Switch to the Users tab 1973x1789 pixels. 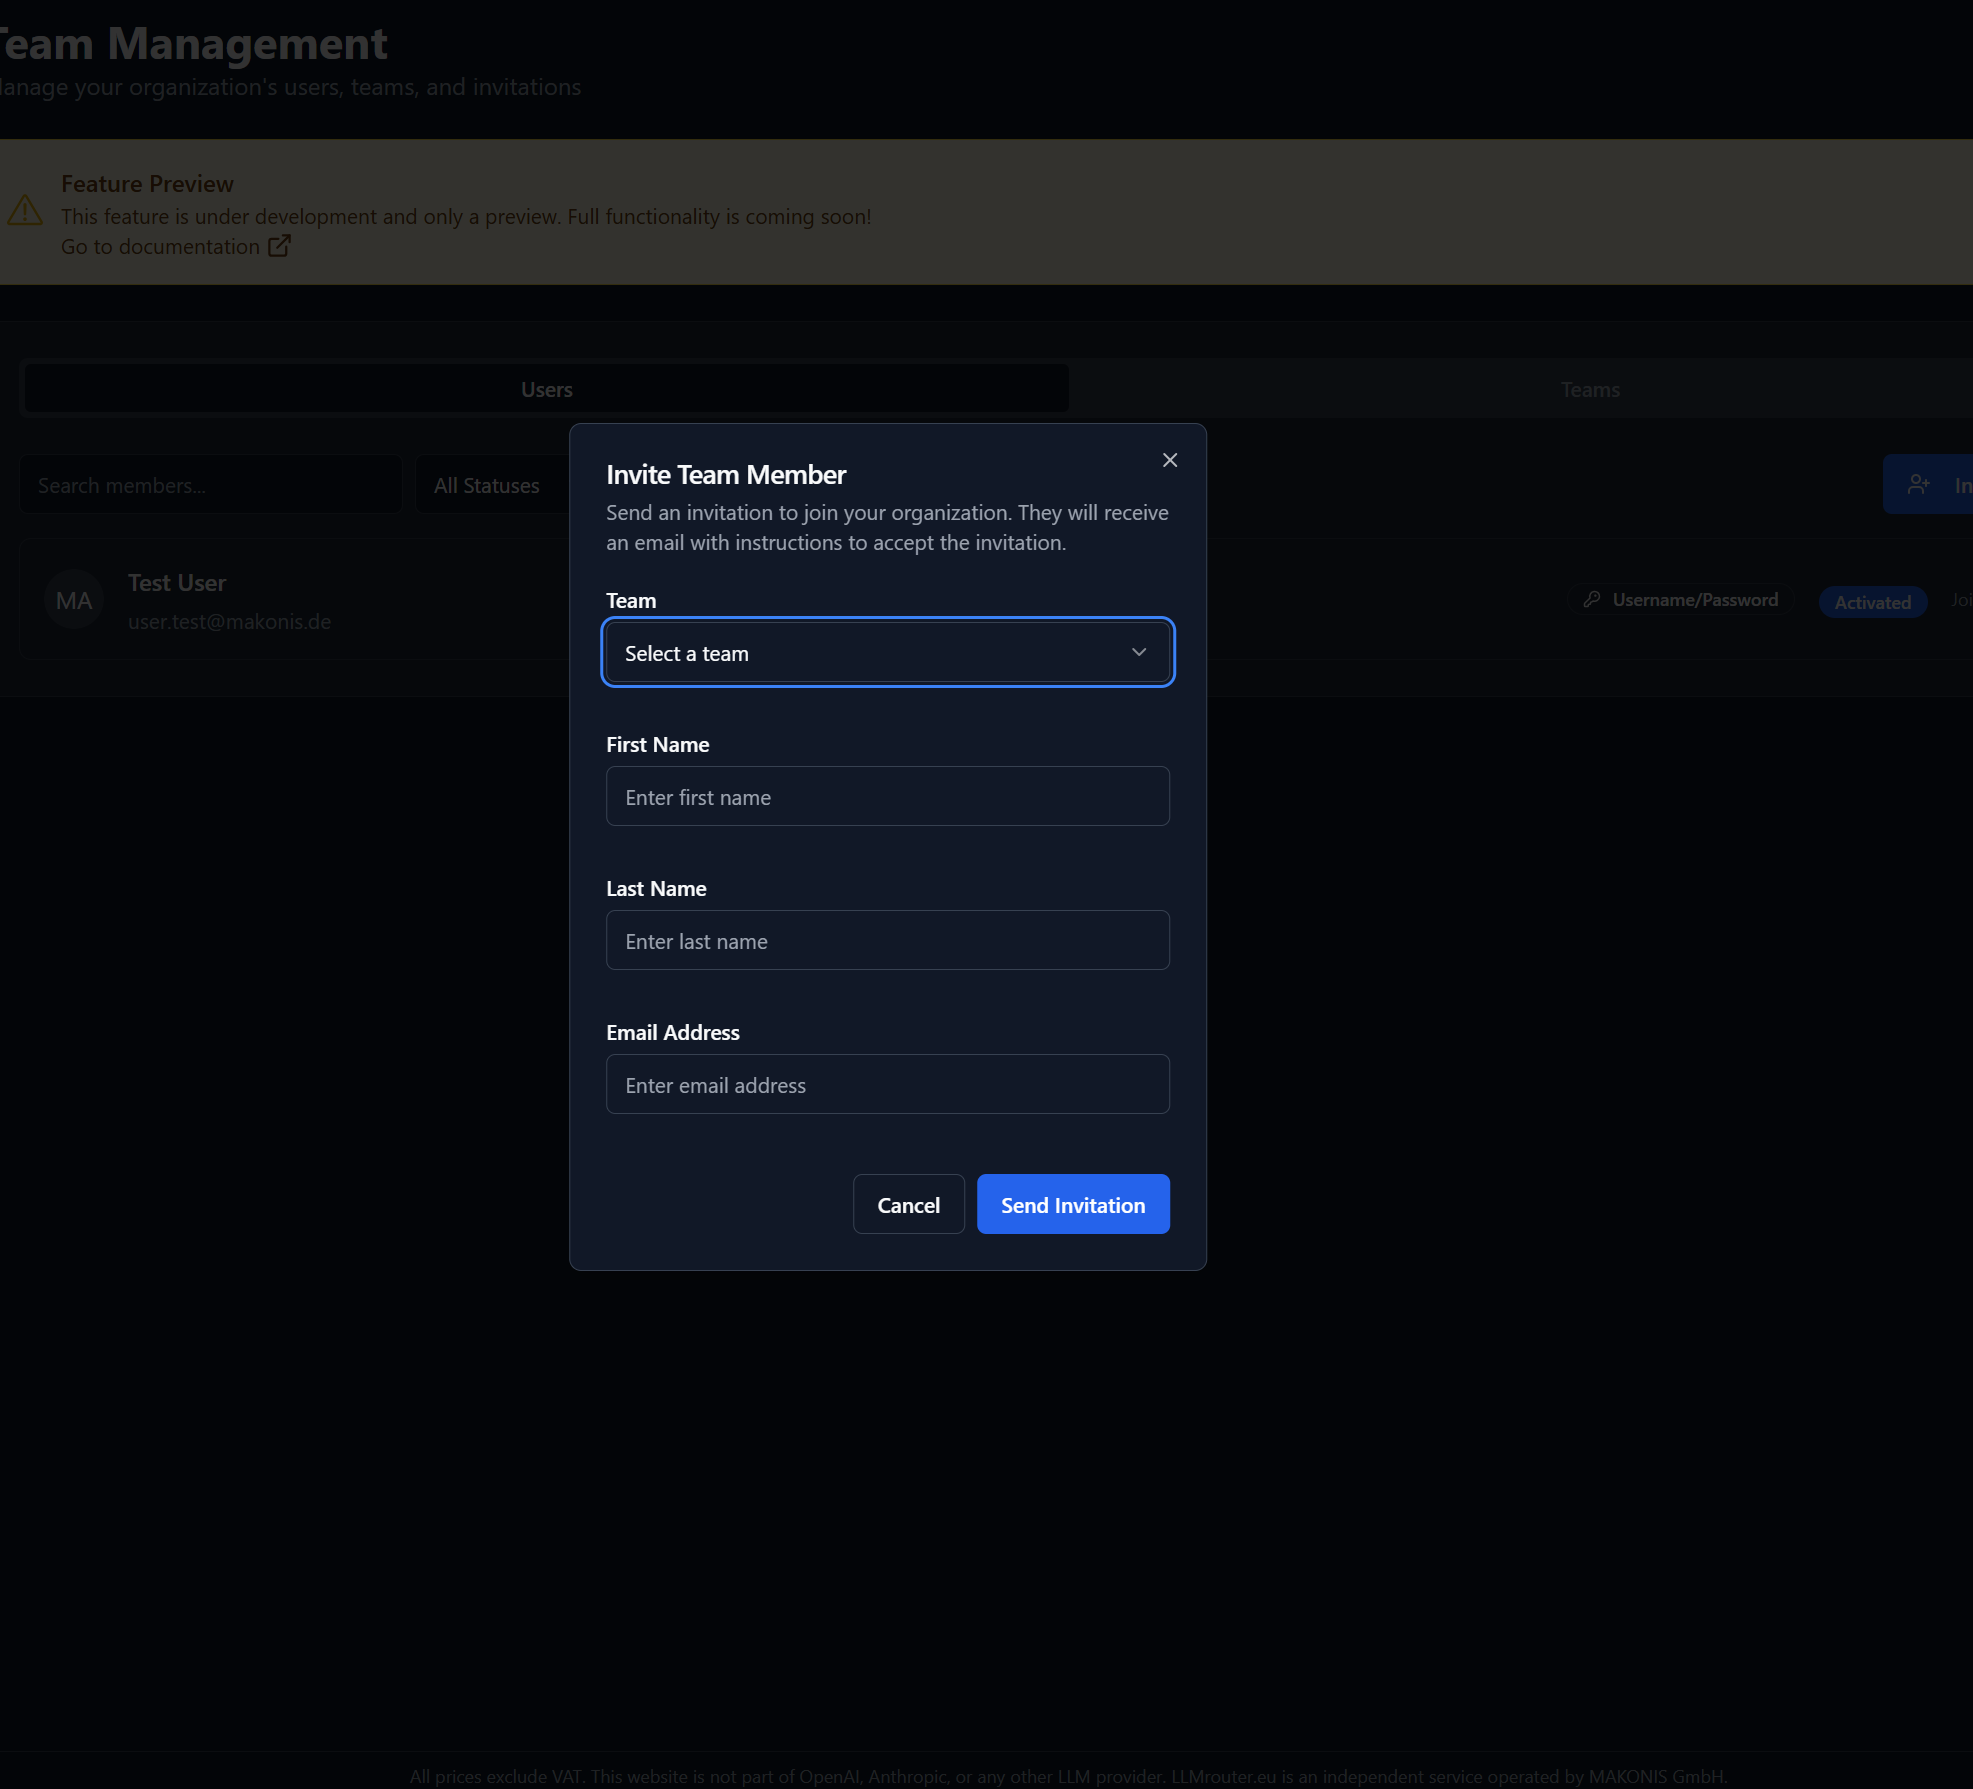point(546,389)
